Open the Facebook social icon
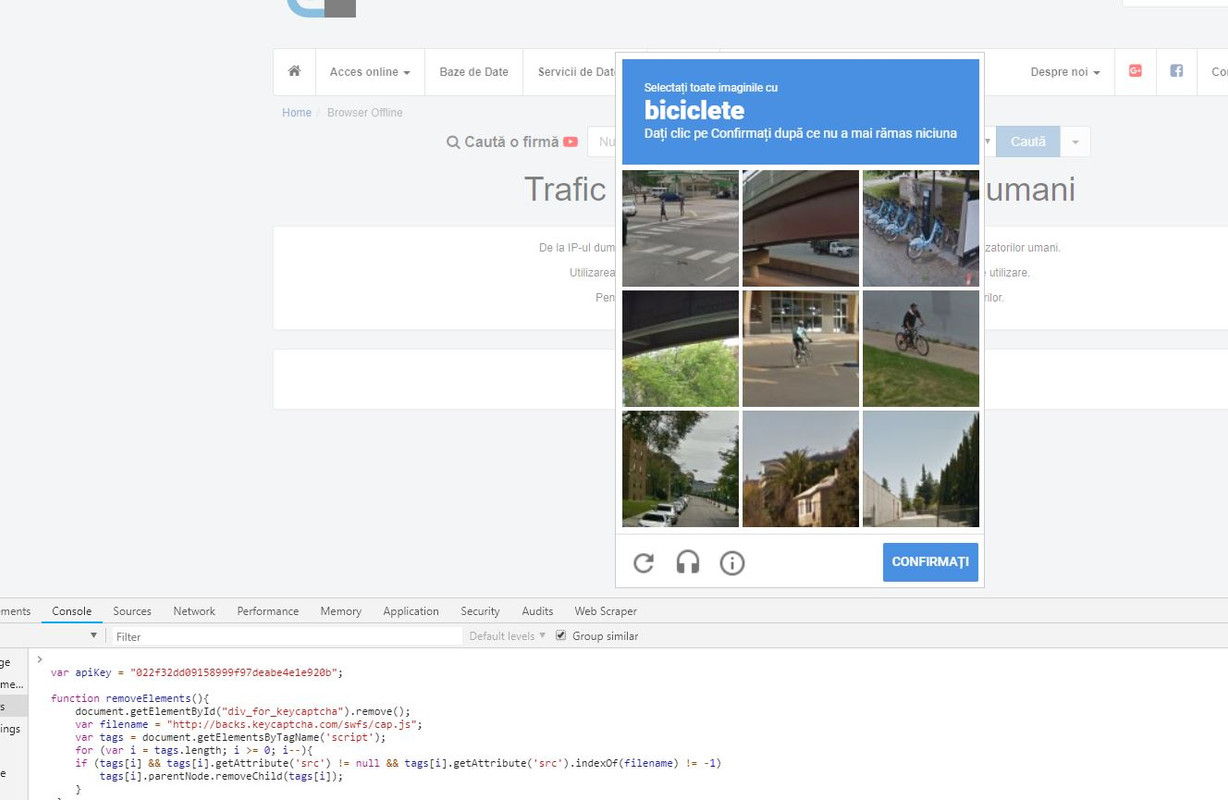 (x=1177, y=71)
